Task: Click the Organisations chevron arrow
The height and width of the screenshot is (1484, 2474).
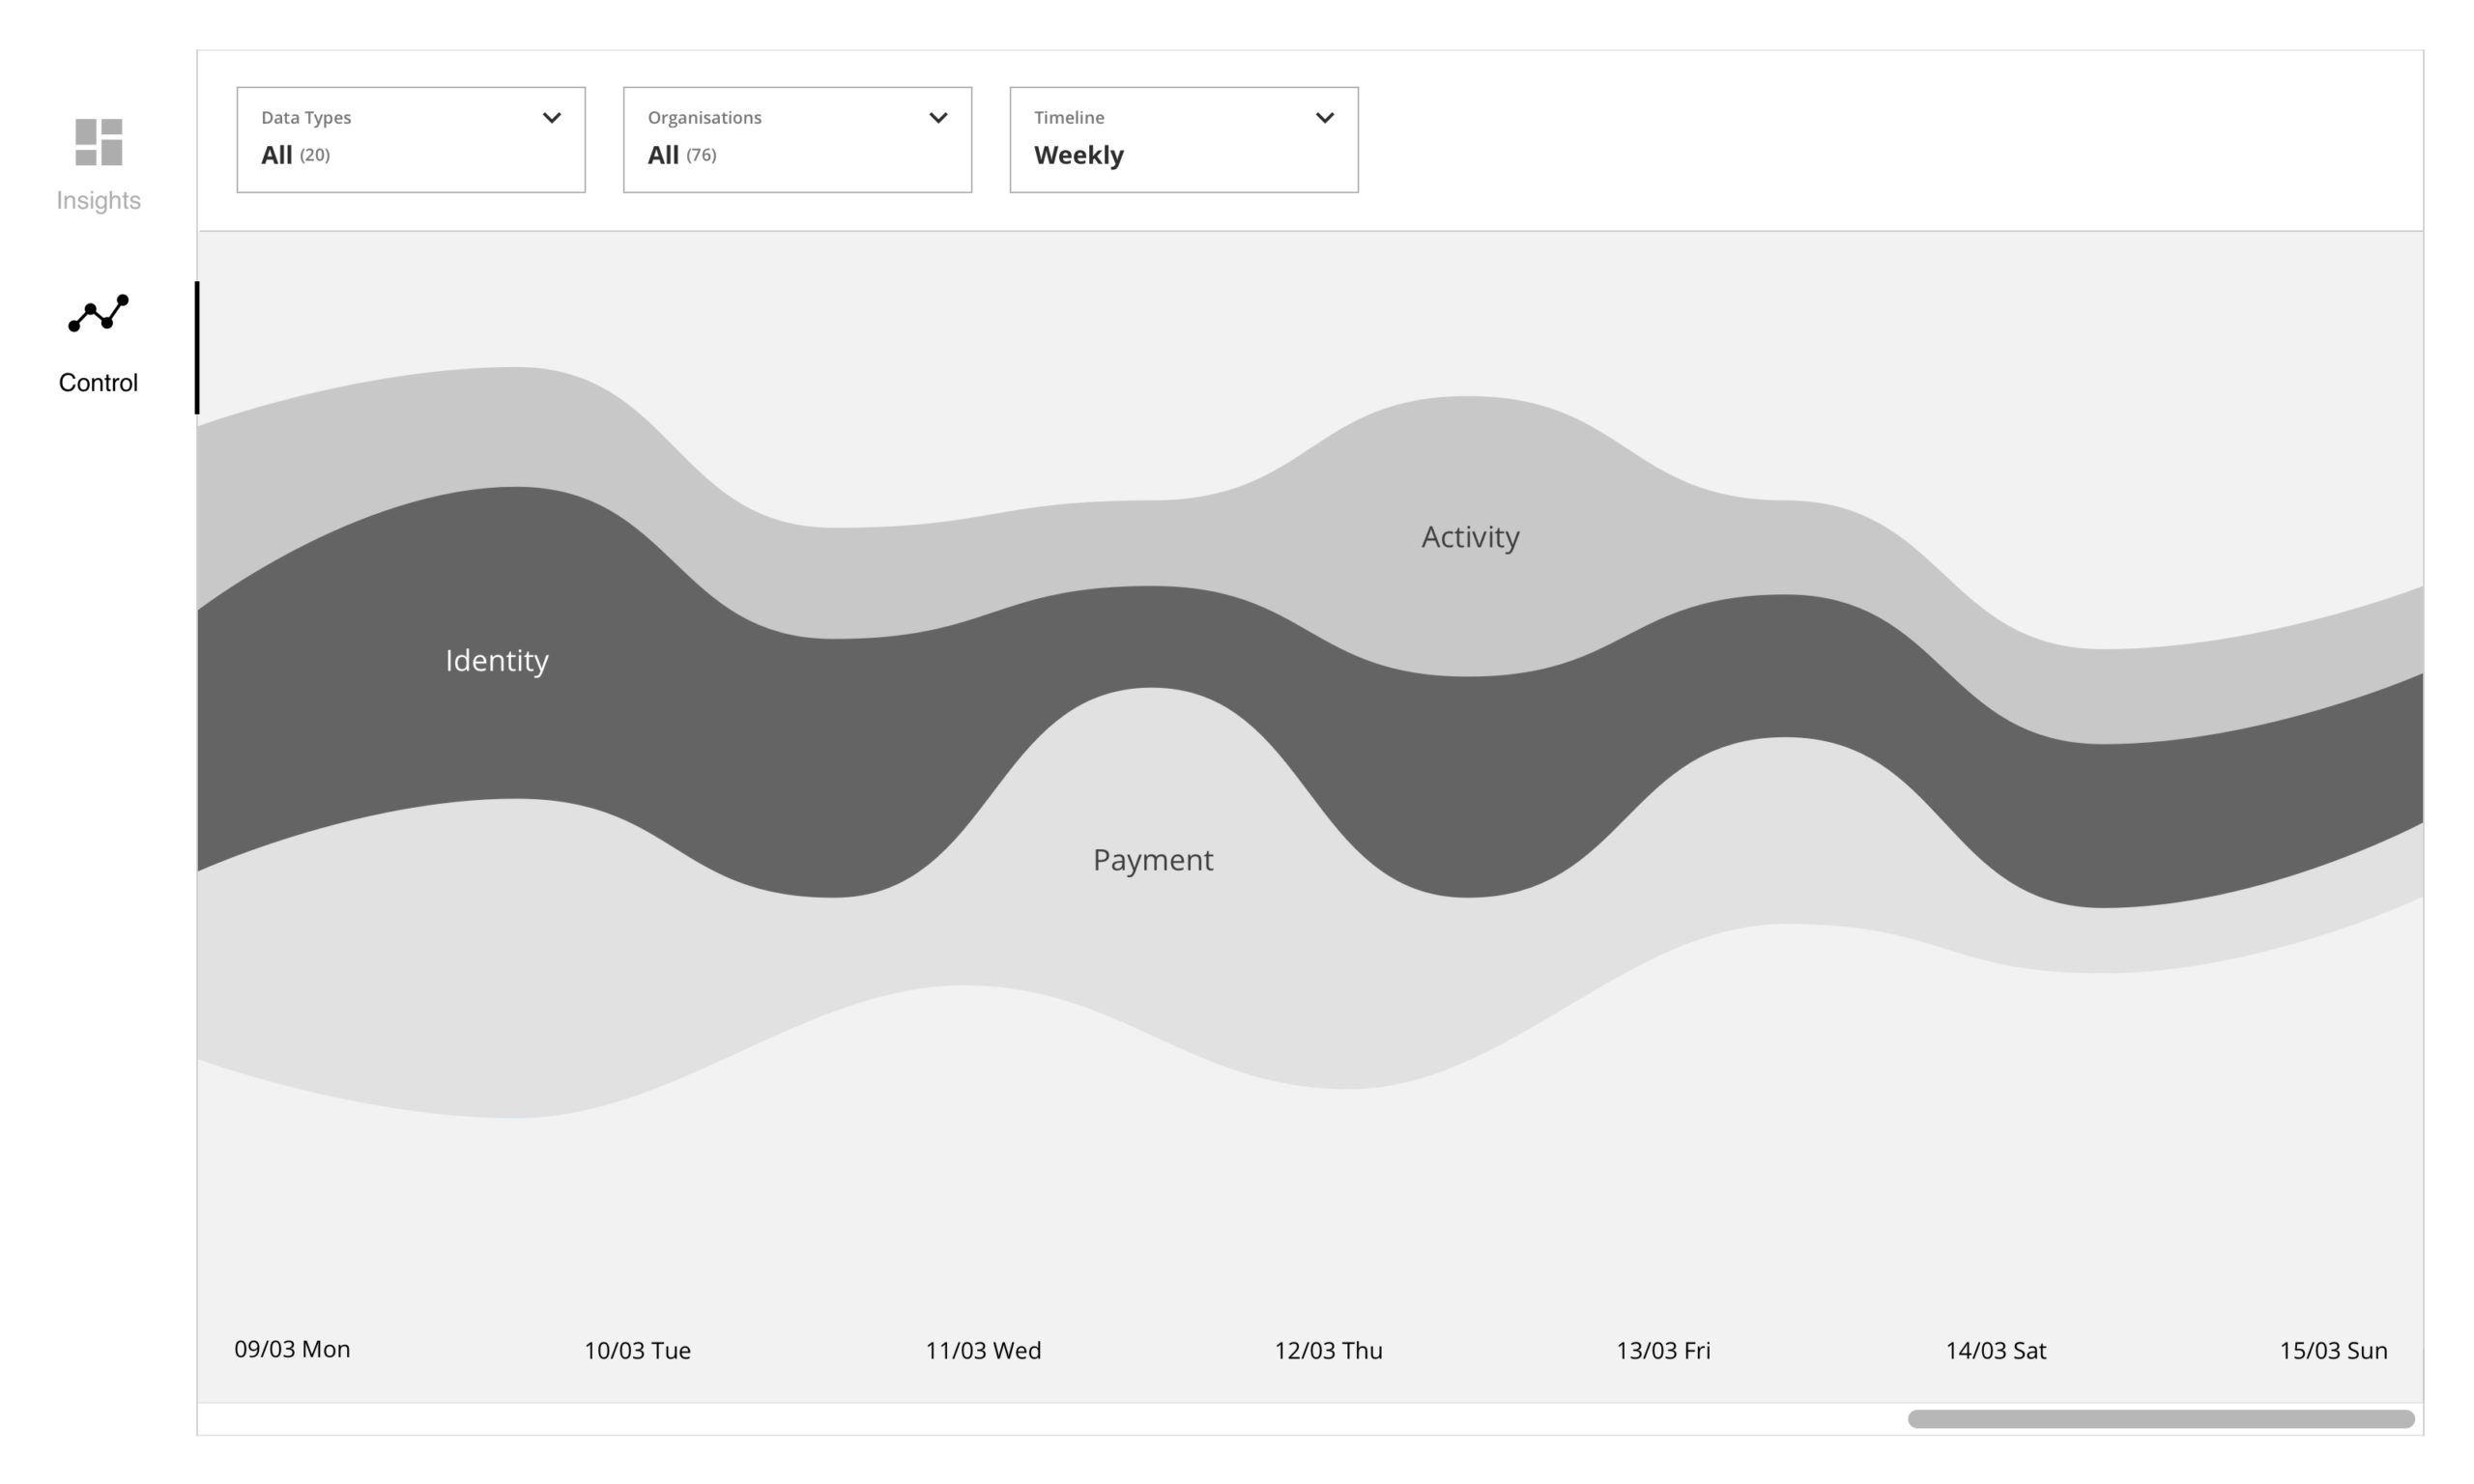Action: pos(938,118)
